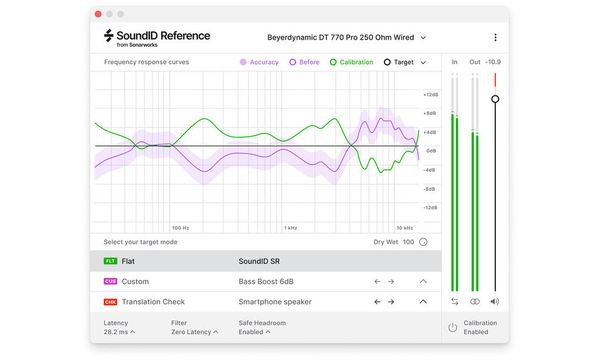The image size is (600, 360).
Task: Expand the Custom presets chevron
Action: [423, 282]
